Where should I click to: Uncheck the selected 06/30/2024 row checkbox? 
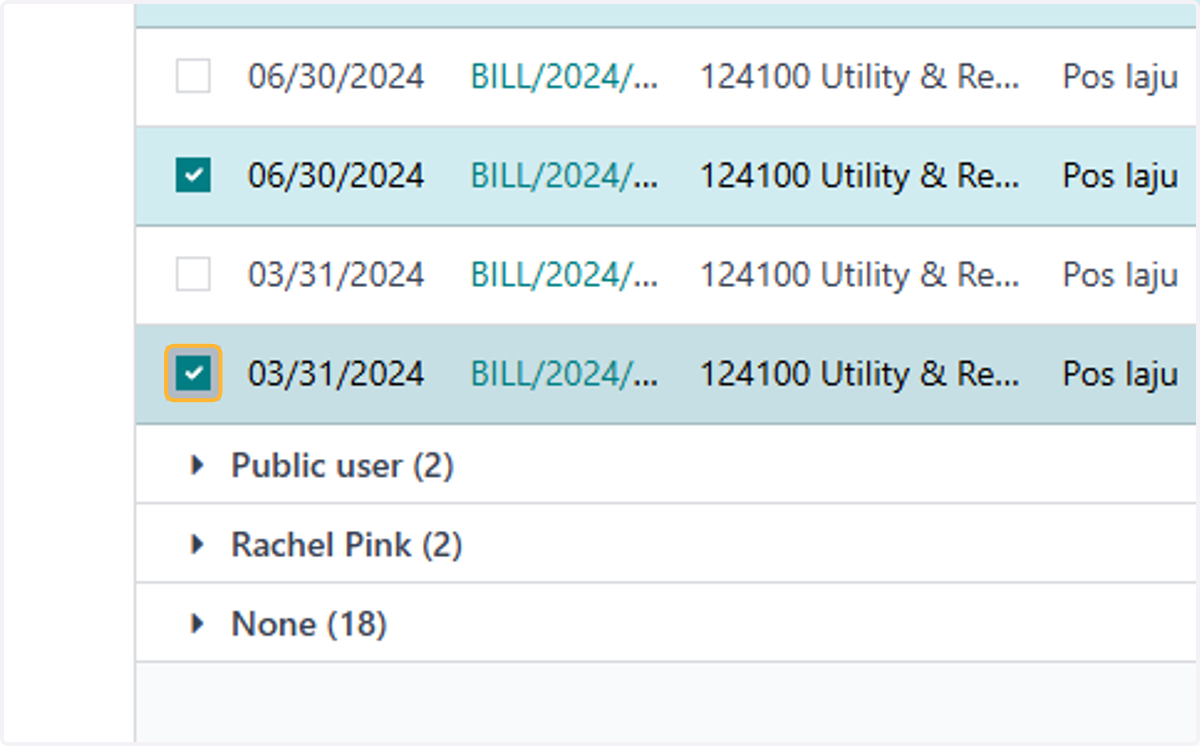[x=193, y=175]
